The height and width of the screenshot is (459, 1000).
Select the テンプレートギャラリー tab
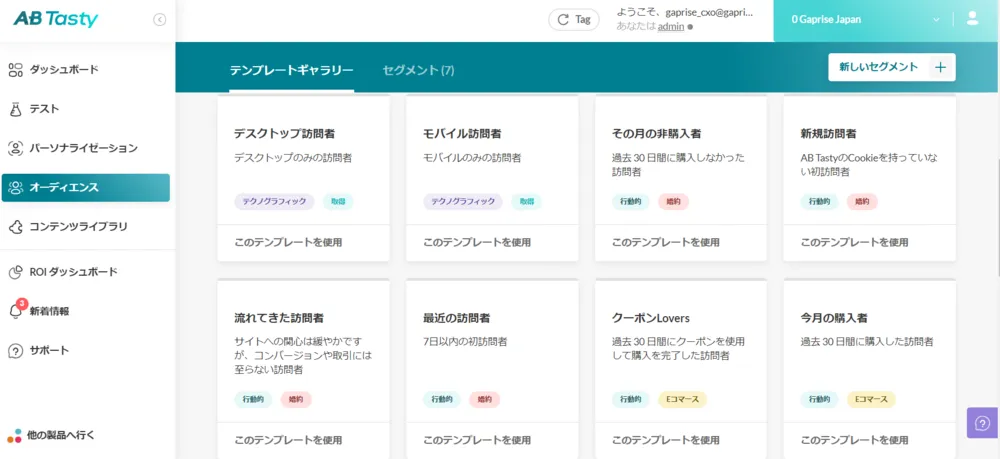291,70
